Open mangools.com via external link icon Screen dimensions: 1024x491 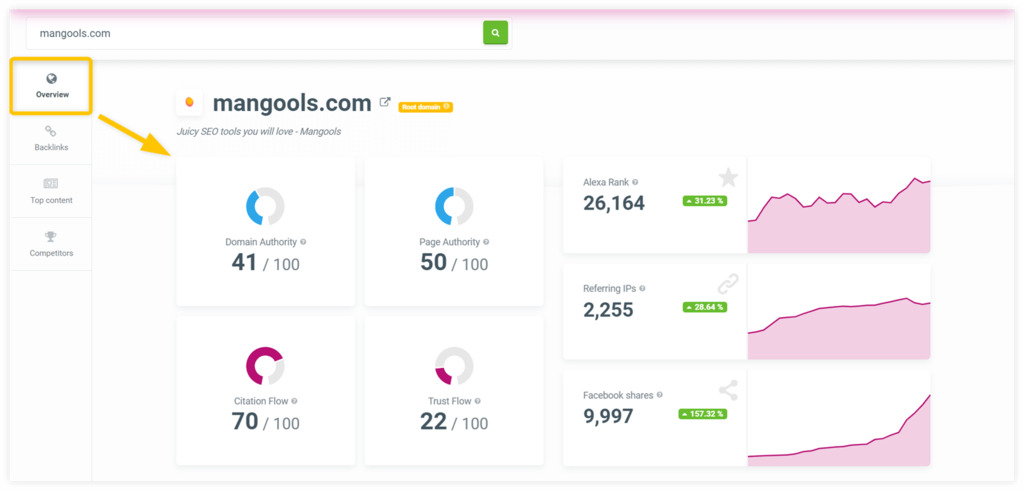[385, 103]
